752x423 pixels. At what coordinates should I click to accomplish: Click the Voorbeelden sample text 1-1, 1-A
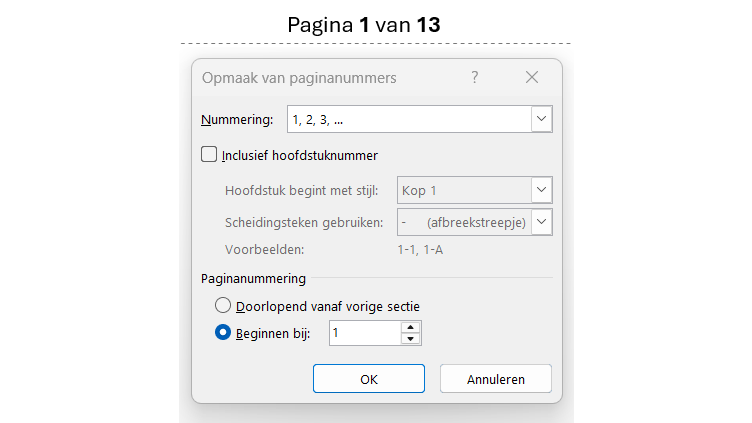coord(421,250)
